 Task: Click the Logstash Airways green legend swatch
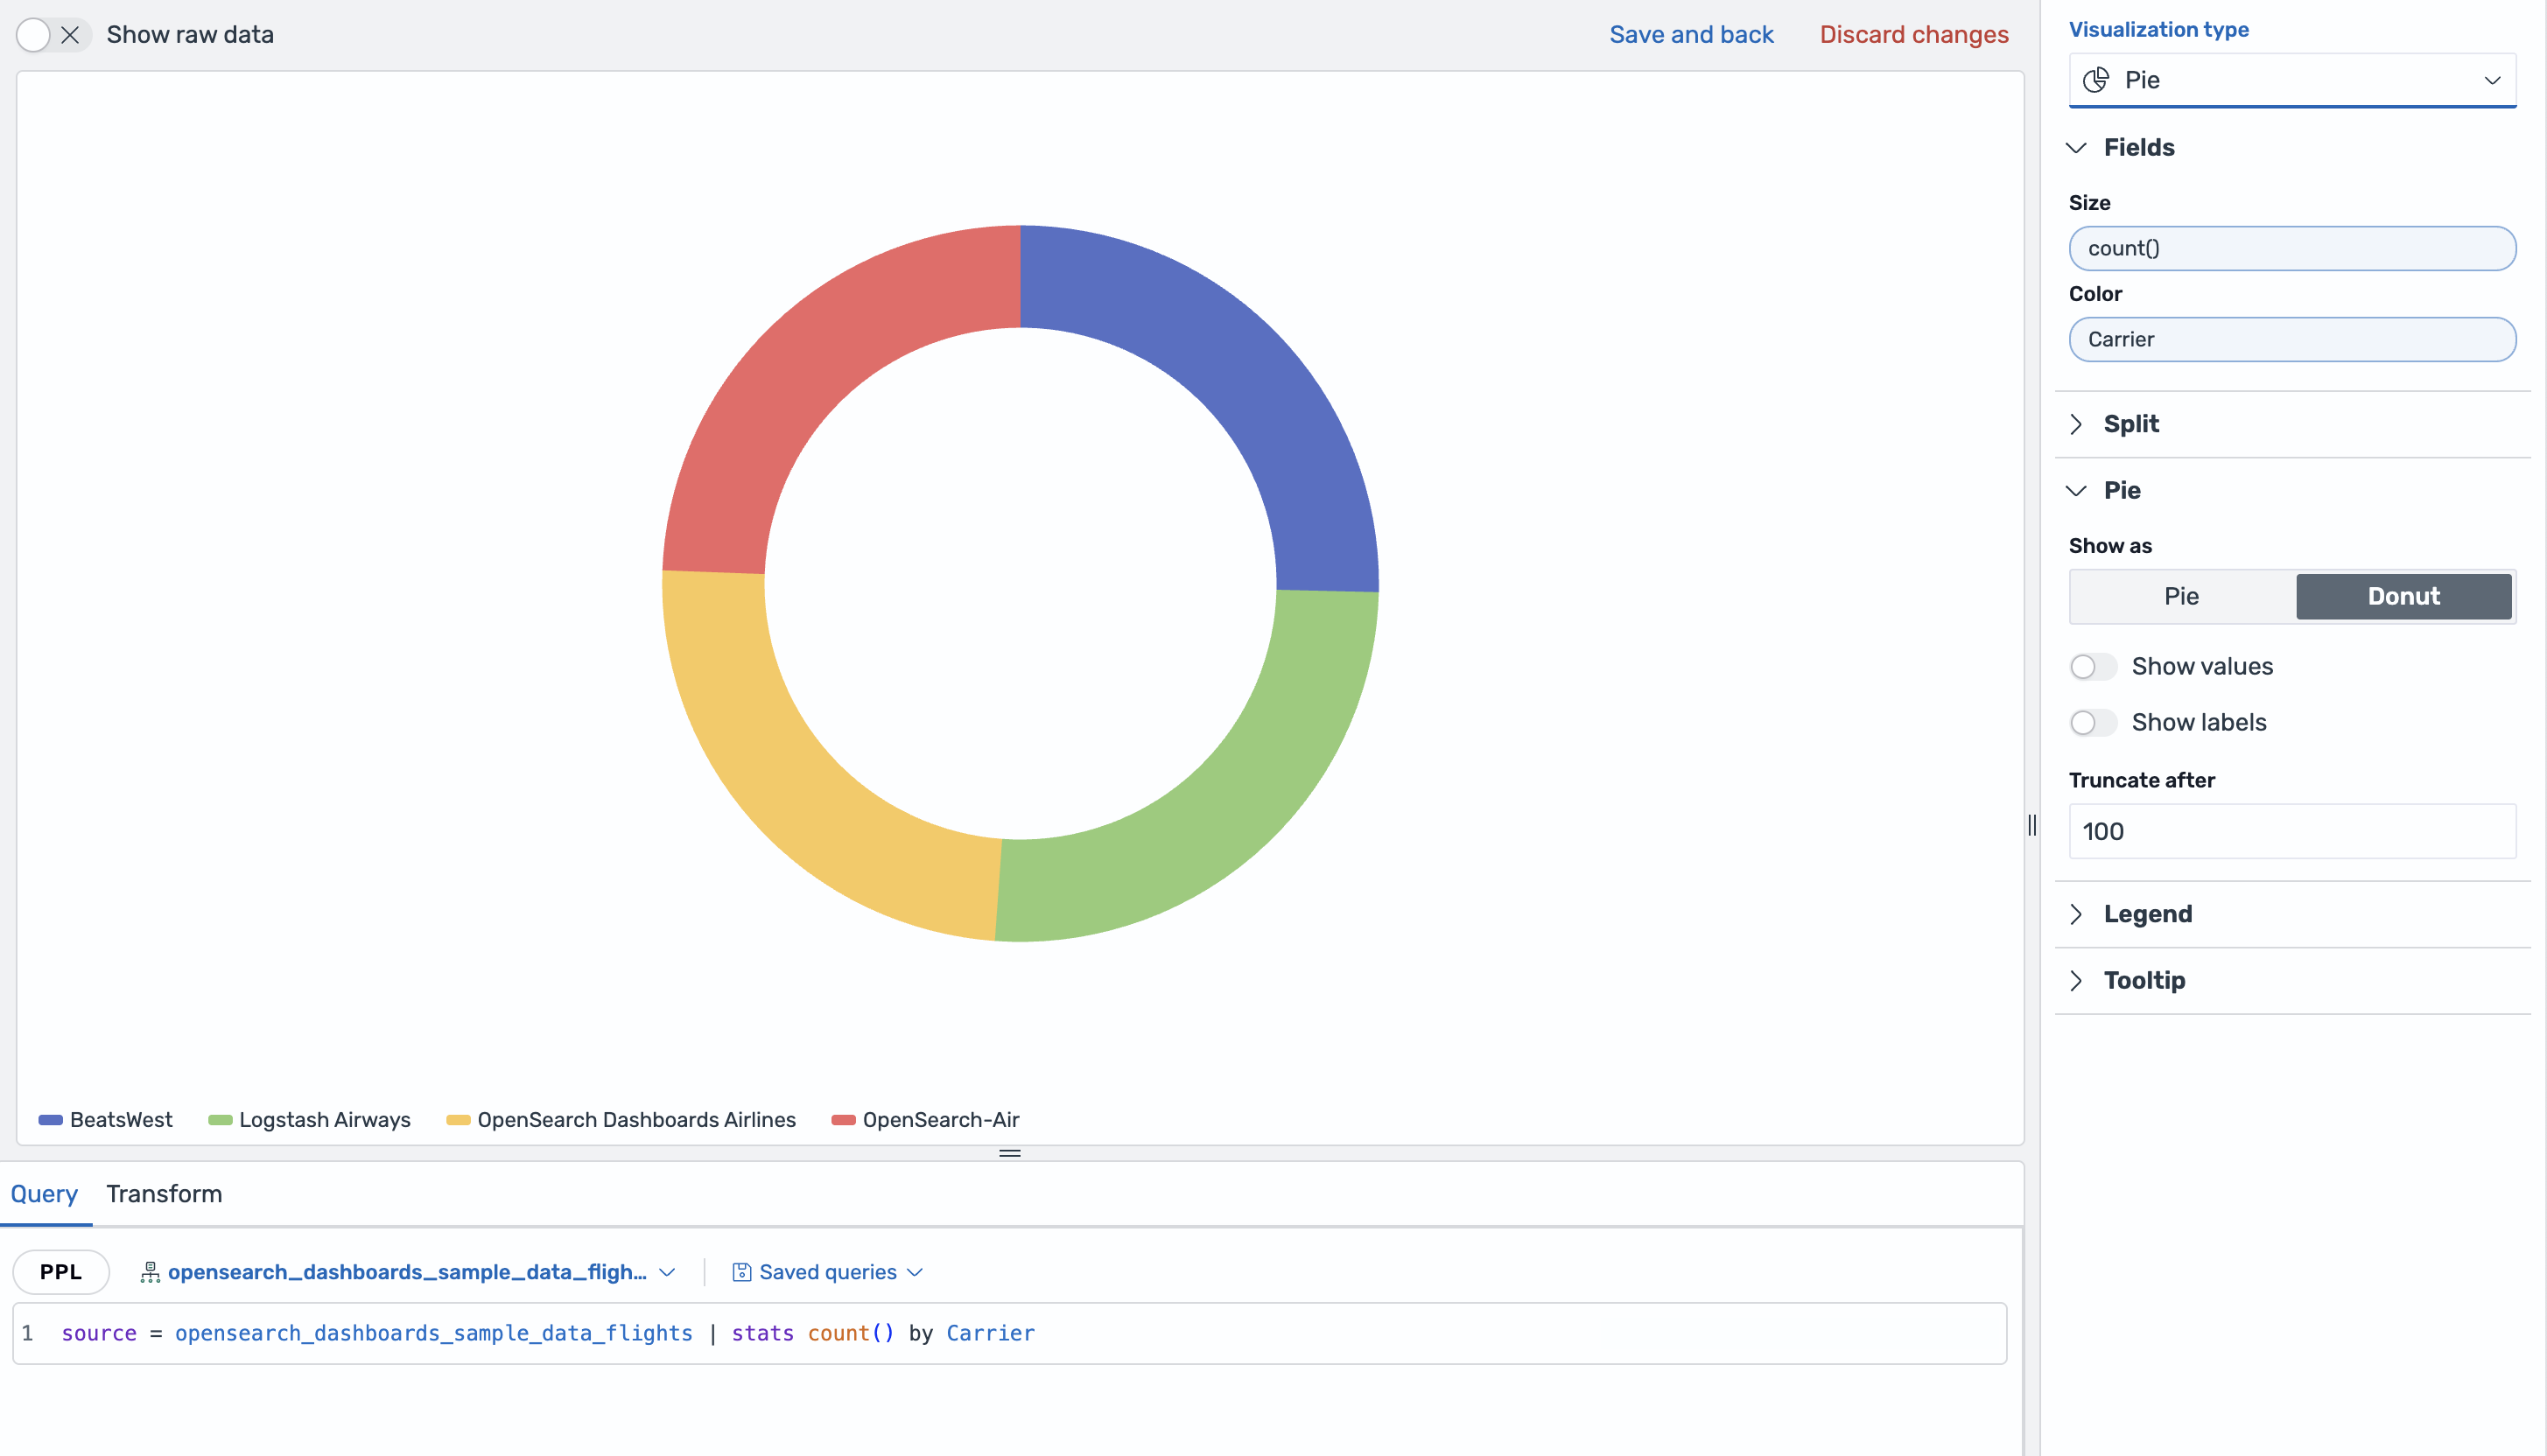tap(220, 1120)
